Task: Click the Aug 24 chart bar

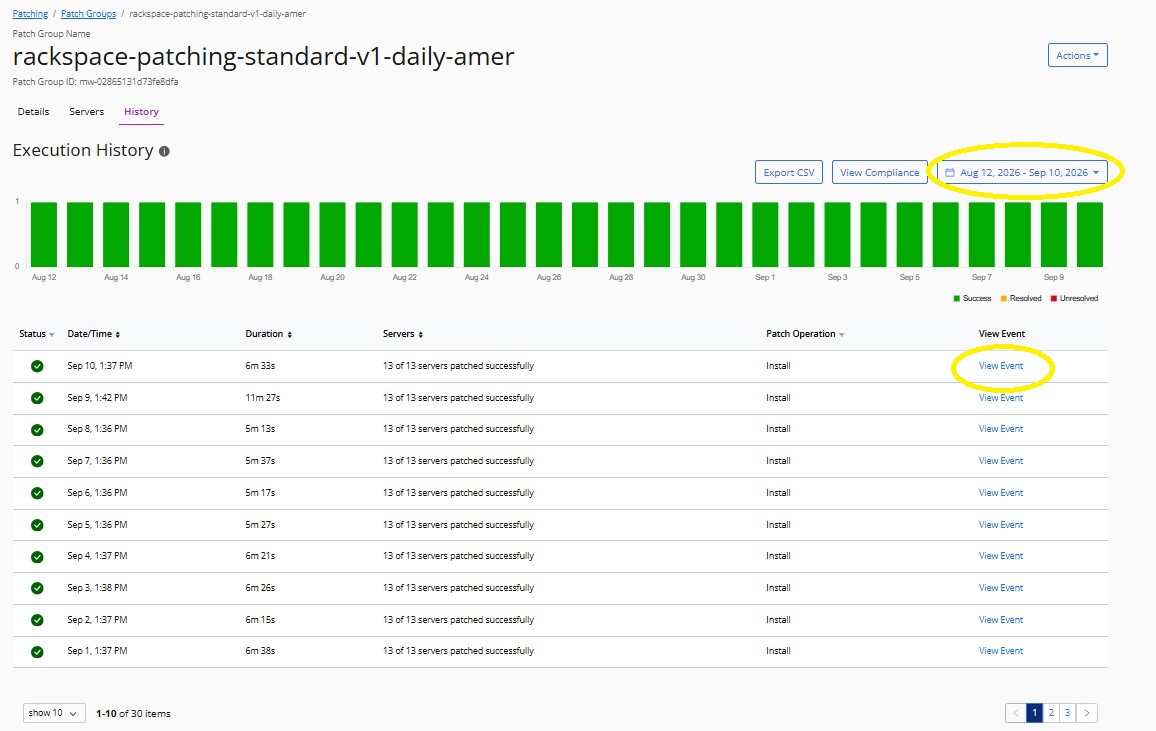Action: pos(476,234)
